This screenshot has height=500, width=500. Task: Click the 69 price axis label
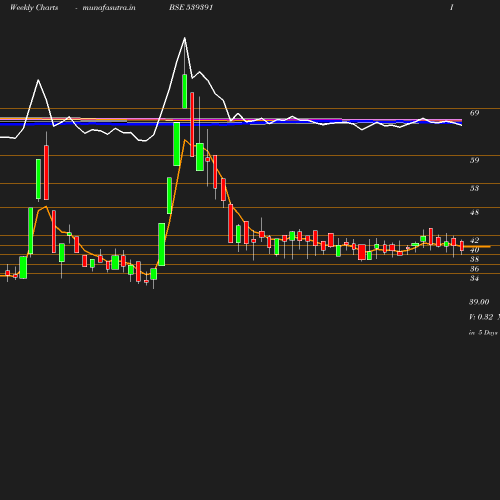click(474, 113)
